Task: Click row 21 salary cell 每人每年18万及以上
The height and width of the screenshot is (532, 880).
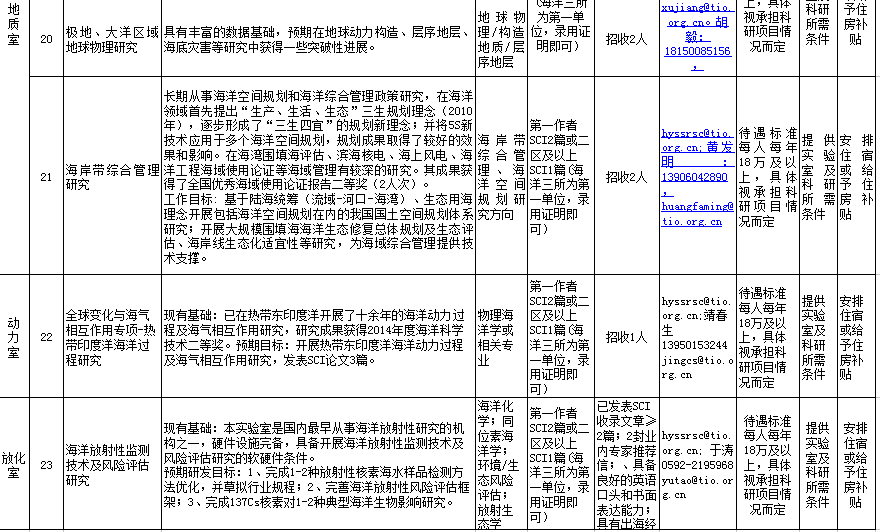Action: (767, 176)
